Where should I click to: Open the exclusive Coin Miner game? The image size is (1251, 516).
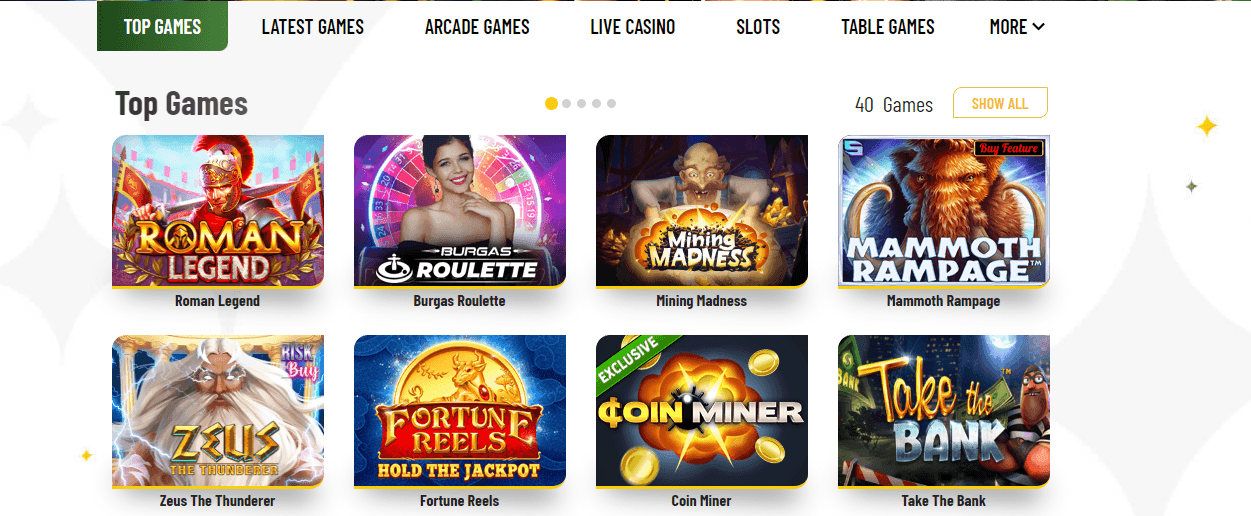pyautogui.click(x=702, y=411)
